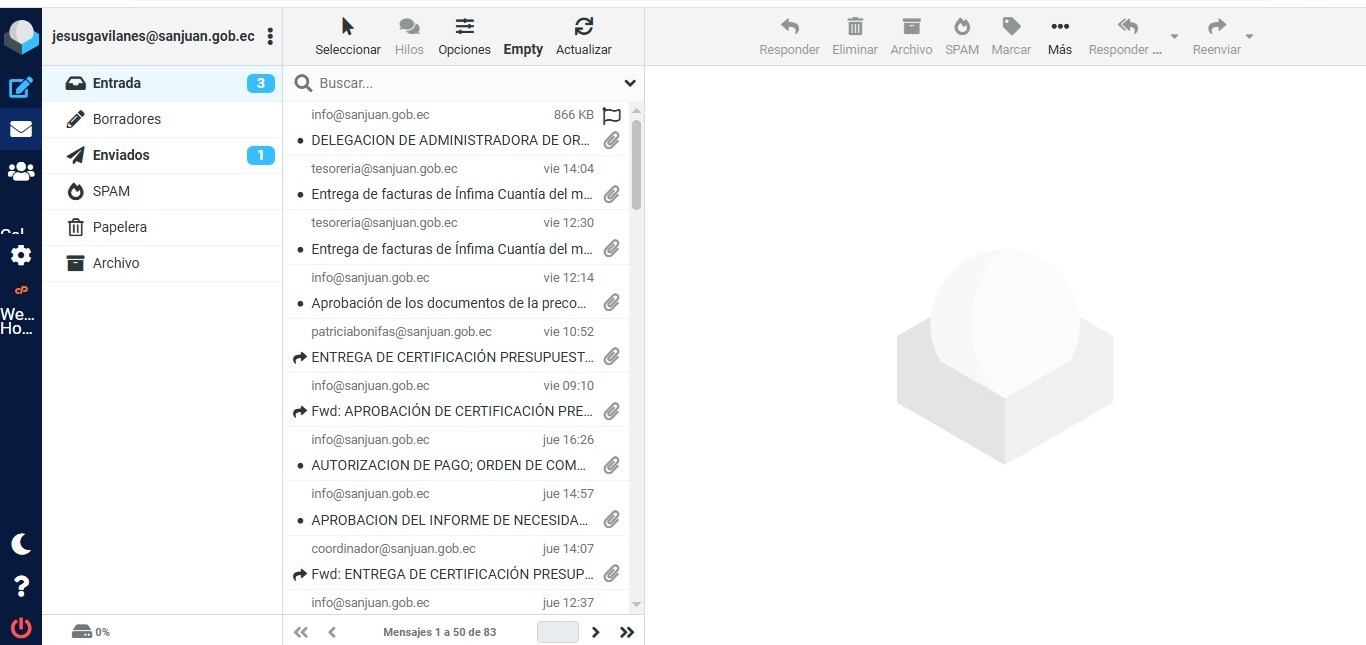Open settings gear in left sidebar
Viewport: 1366px width, 645px height.
point(21,255)
